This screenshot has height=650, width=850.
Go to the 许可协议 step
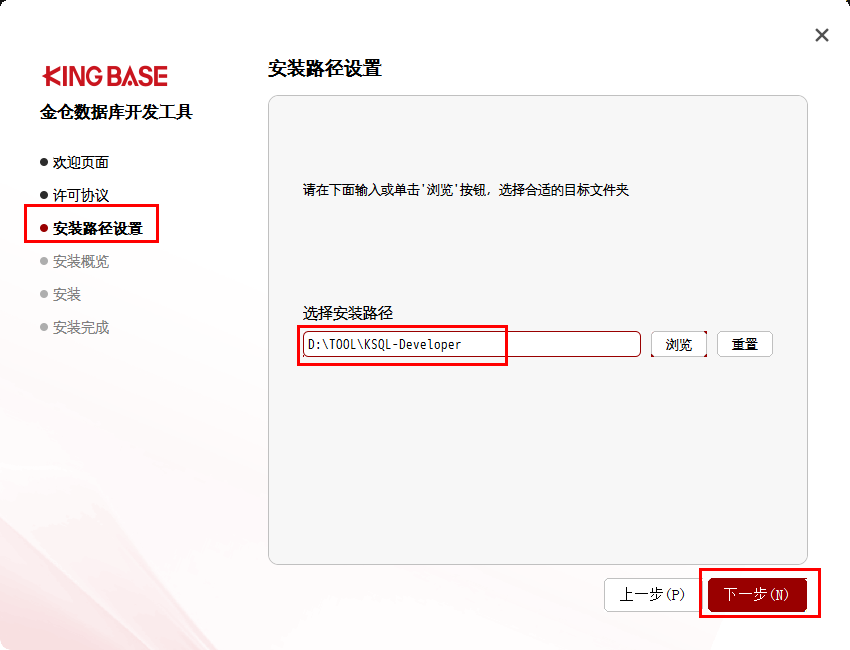coord(81,195)
